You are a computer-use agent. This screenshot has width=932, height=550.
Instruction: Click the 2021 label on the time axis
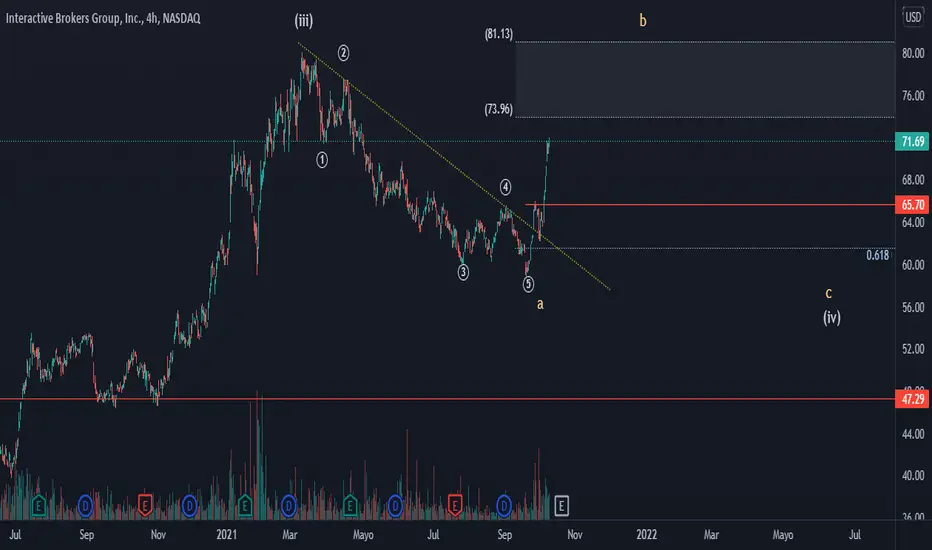click(226, 535)
